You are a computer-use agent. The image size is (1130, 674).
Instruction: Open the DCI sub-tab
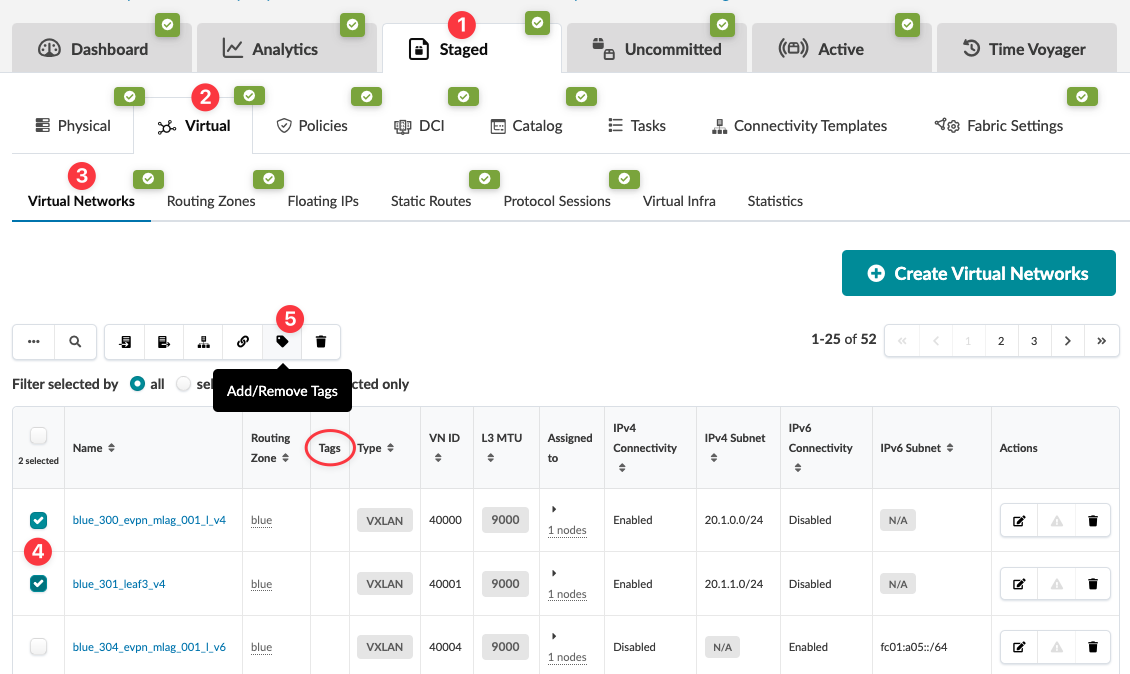pyautogui.click(x=419, y=125)
